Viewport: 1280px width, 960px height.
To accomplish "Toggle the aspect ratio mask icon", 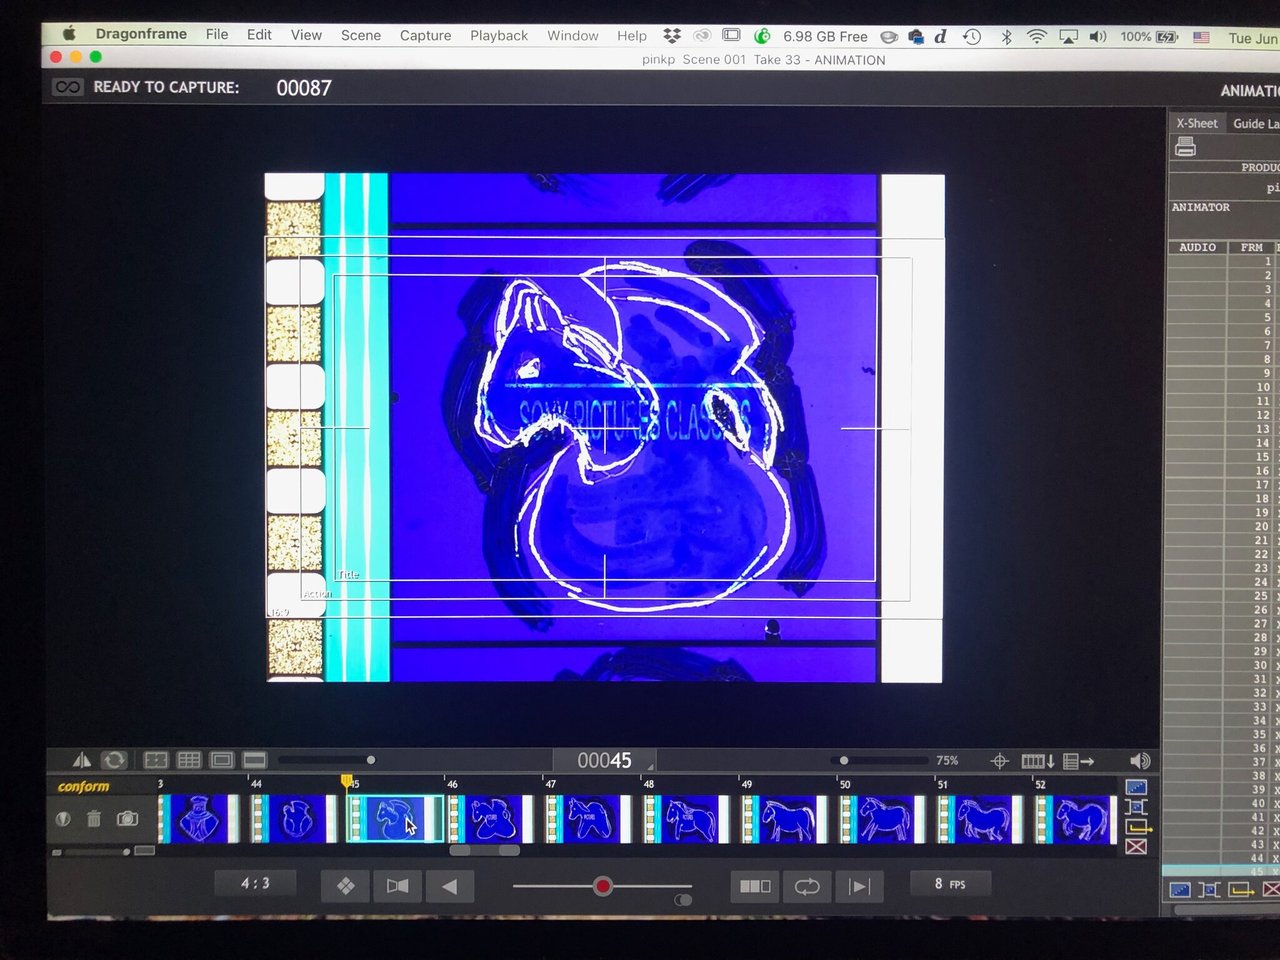I will coord(255,761).
